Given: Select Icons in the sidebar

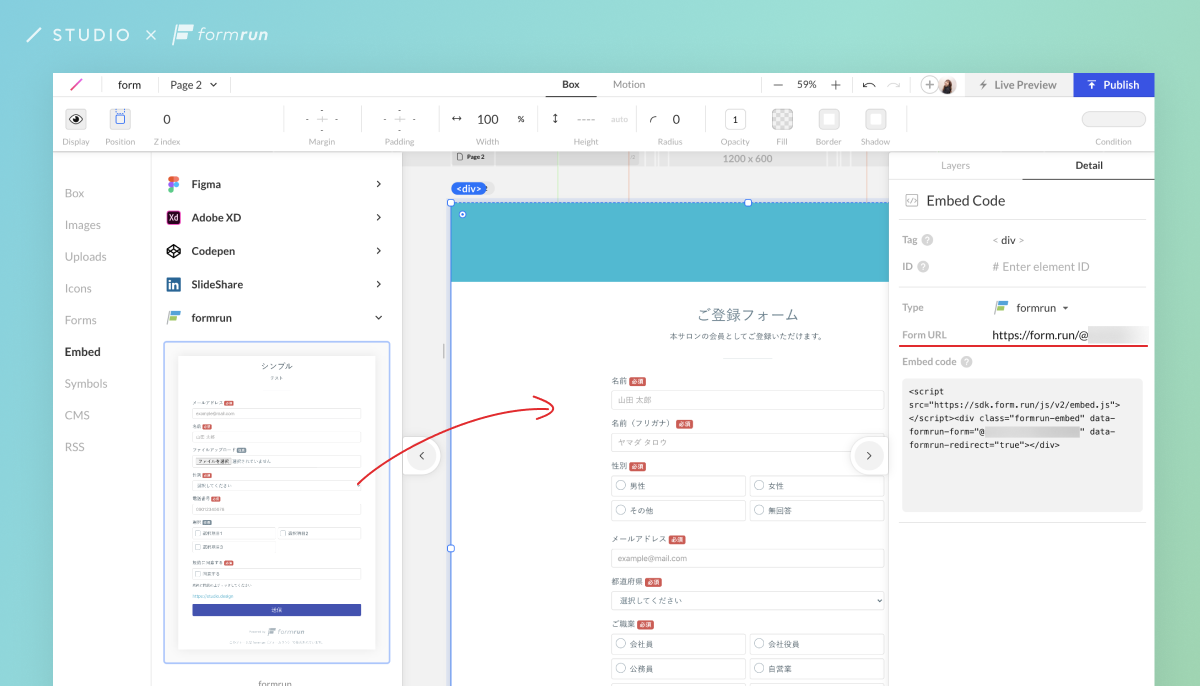Looking at the screenshot, I should click(x=78, y=288).
